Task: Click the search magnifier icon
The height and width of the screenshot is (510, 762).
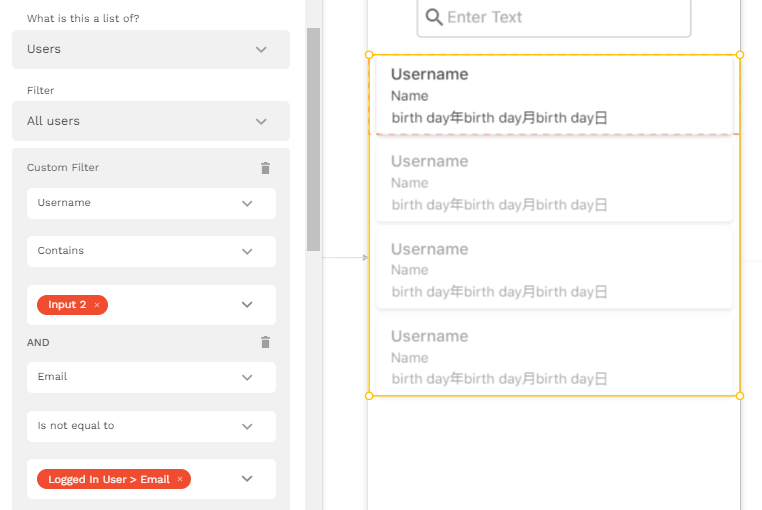Action: coord(434,17)
